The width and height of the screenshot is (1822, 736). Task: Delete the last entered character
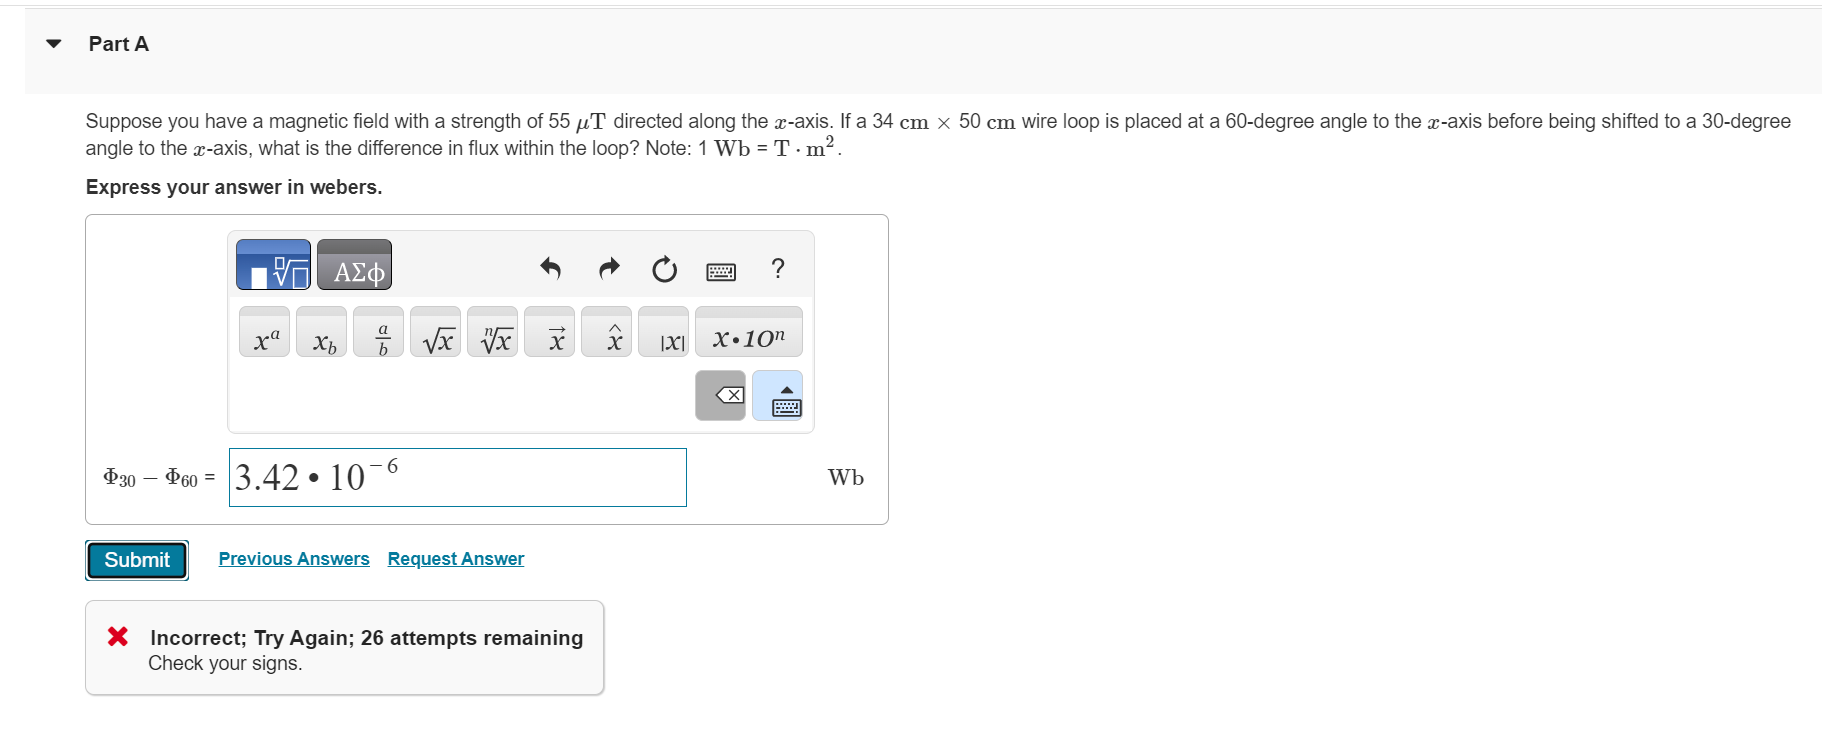click(721, 396)
